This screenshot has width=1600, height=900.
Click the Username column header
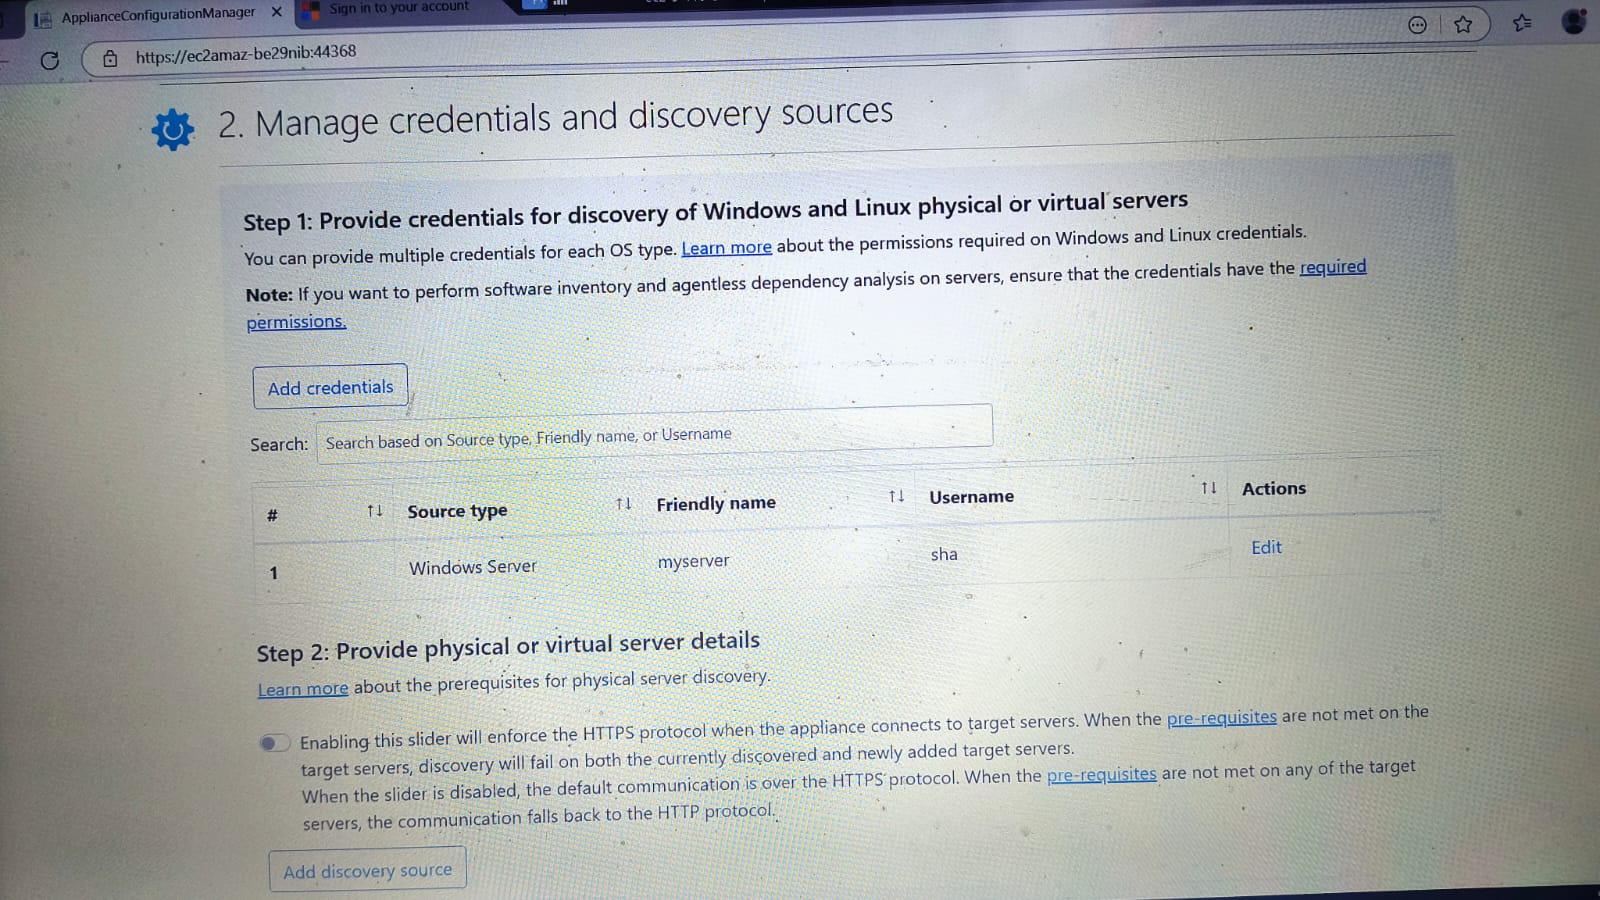point(971,497)
